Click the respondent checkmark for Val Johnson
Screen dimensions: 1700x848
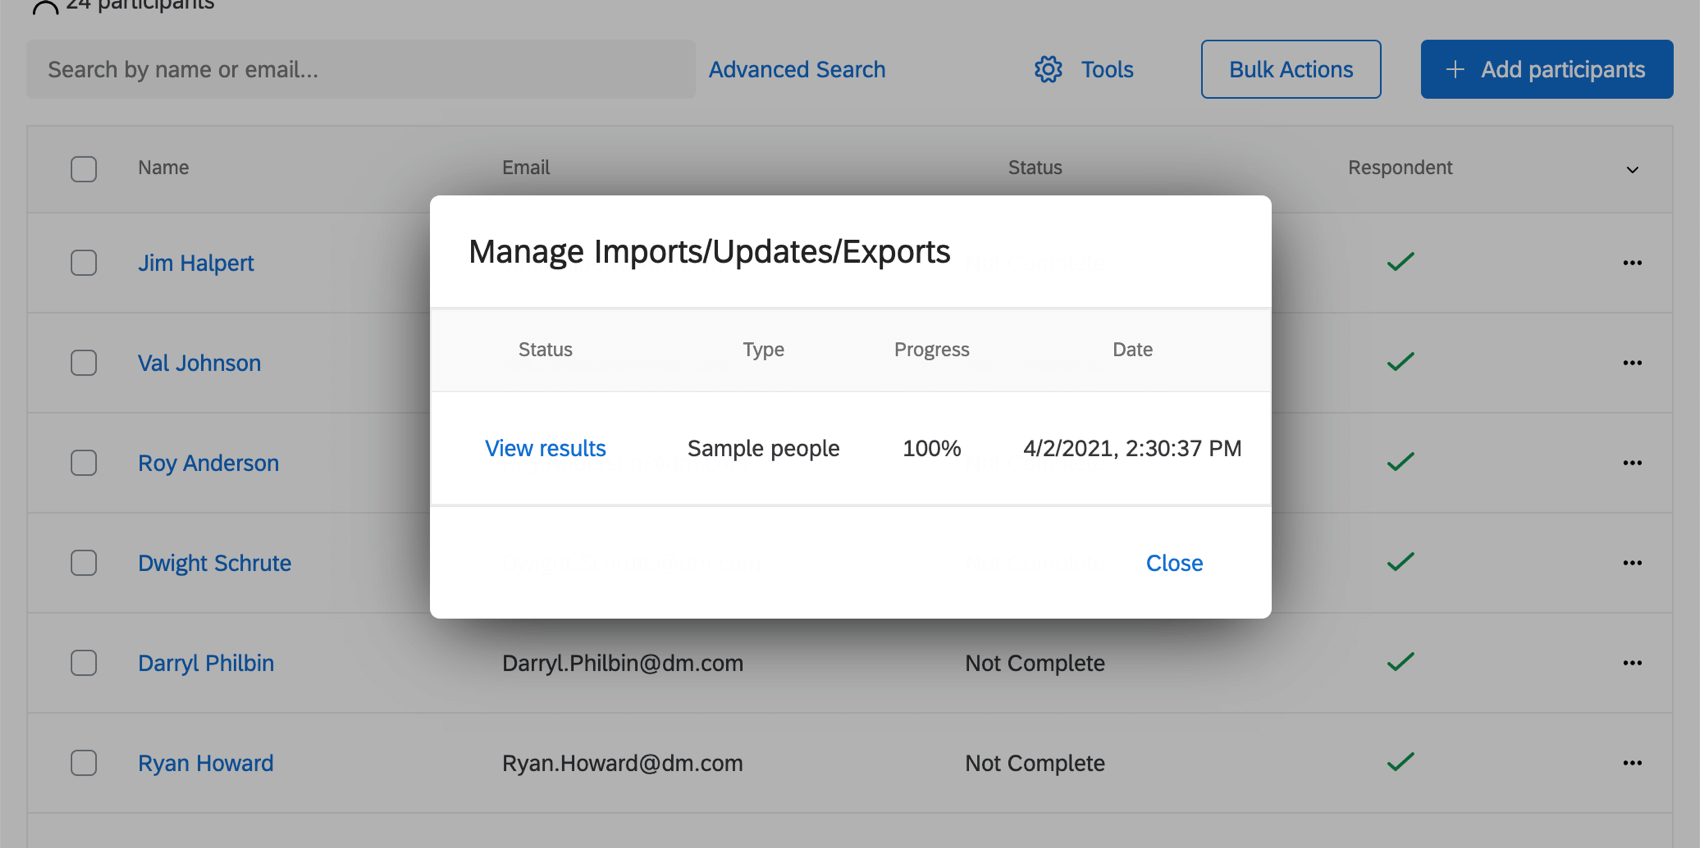1400,362
